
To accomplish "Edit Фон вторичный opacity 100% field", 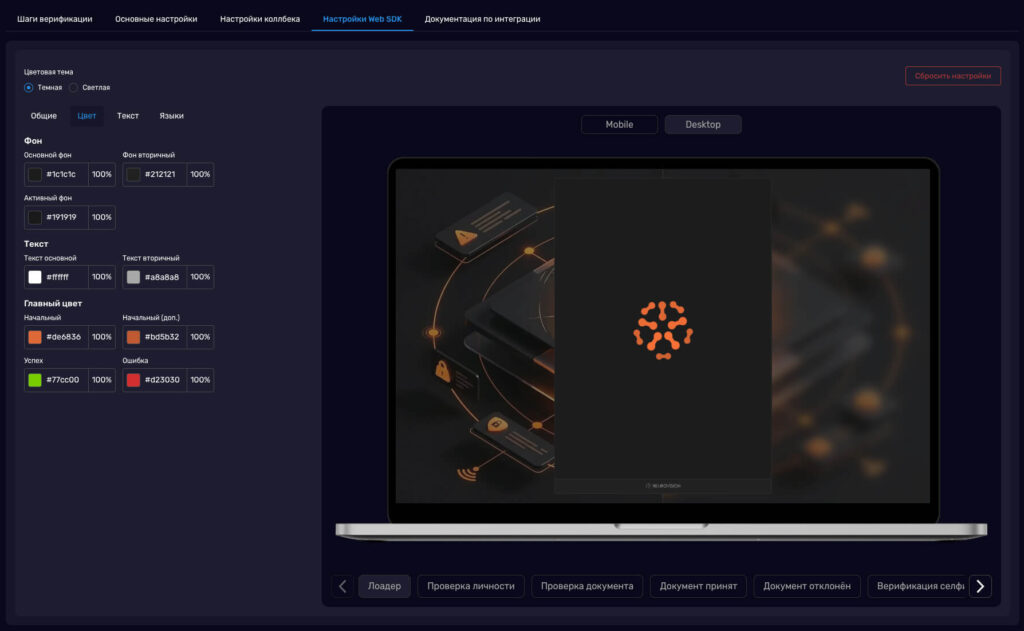I will 200,174.
